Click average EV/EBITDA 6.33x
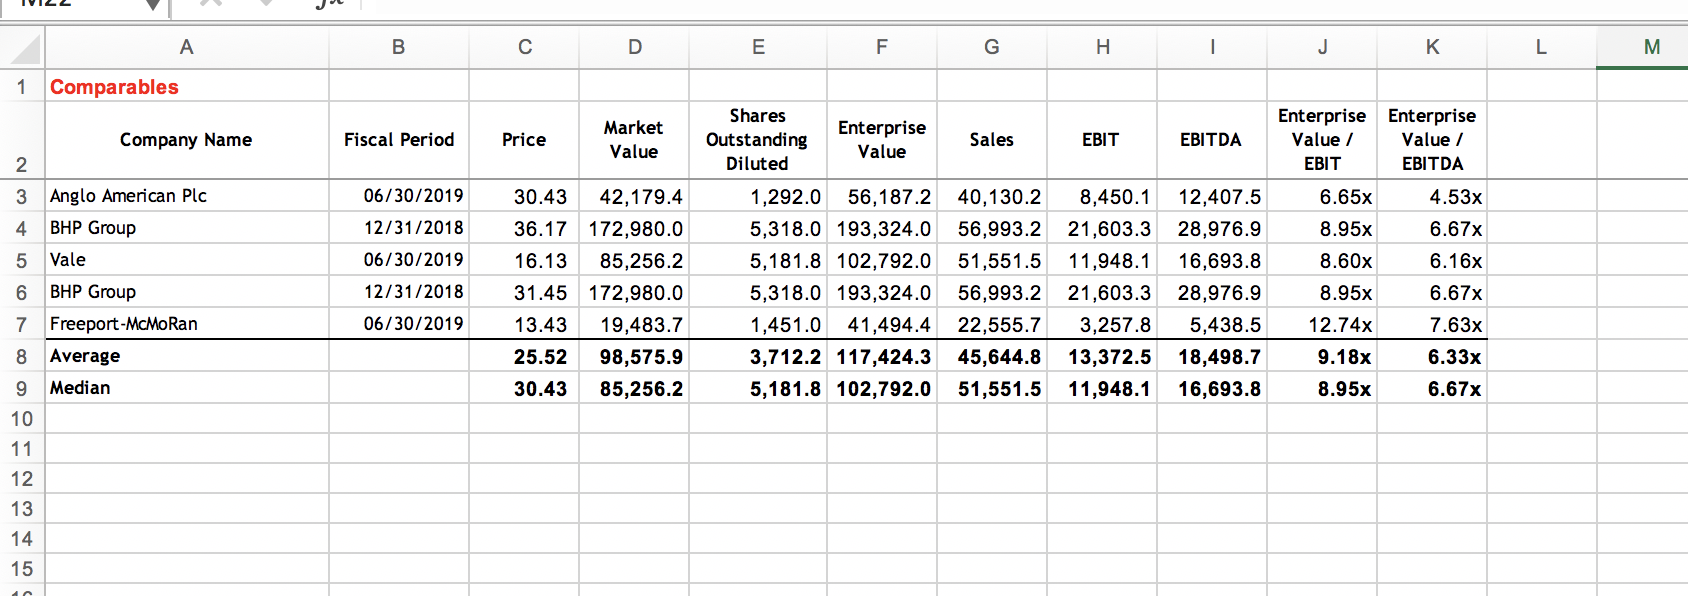 point(1432,356)
